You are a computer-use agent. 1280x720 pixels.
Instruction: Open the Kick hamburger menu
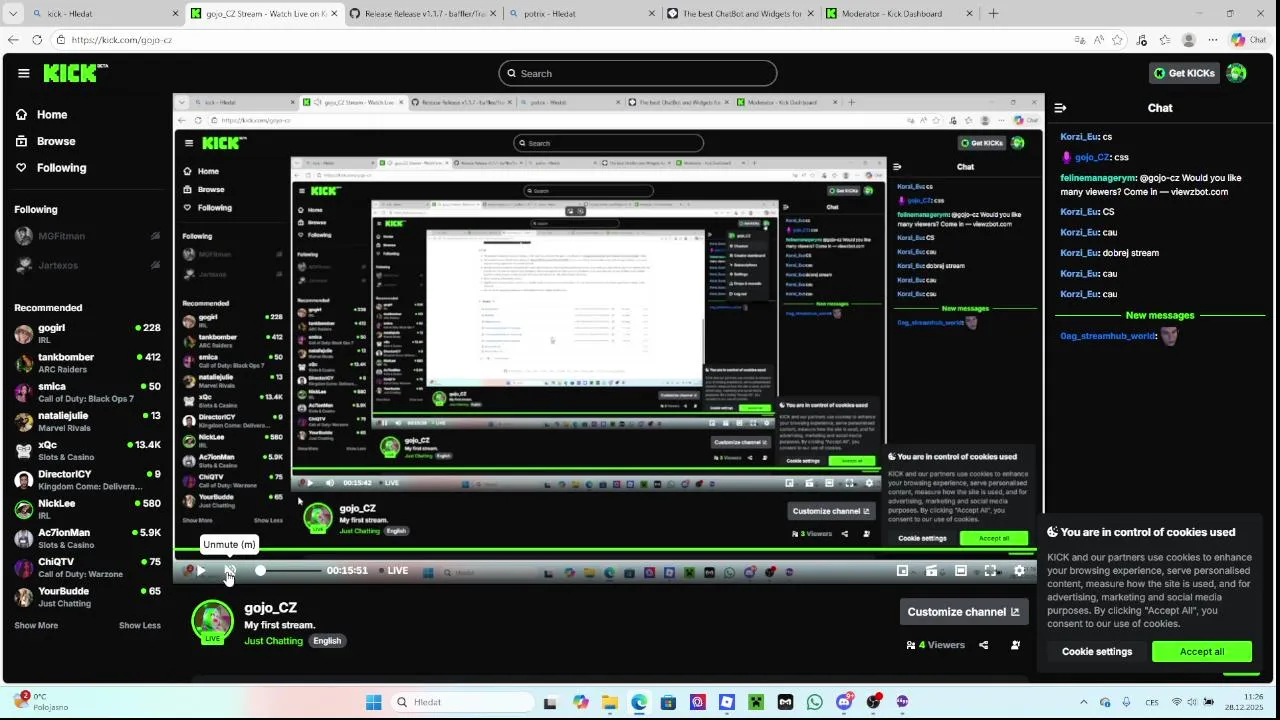(x=23, y=73)
